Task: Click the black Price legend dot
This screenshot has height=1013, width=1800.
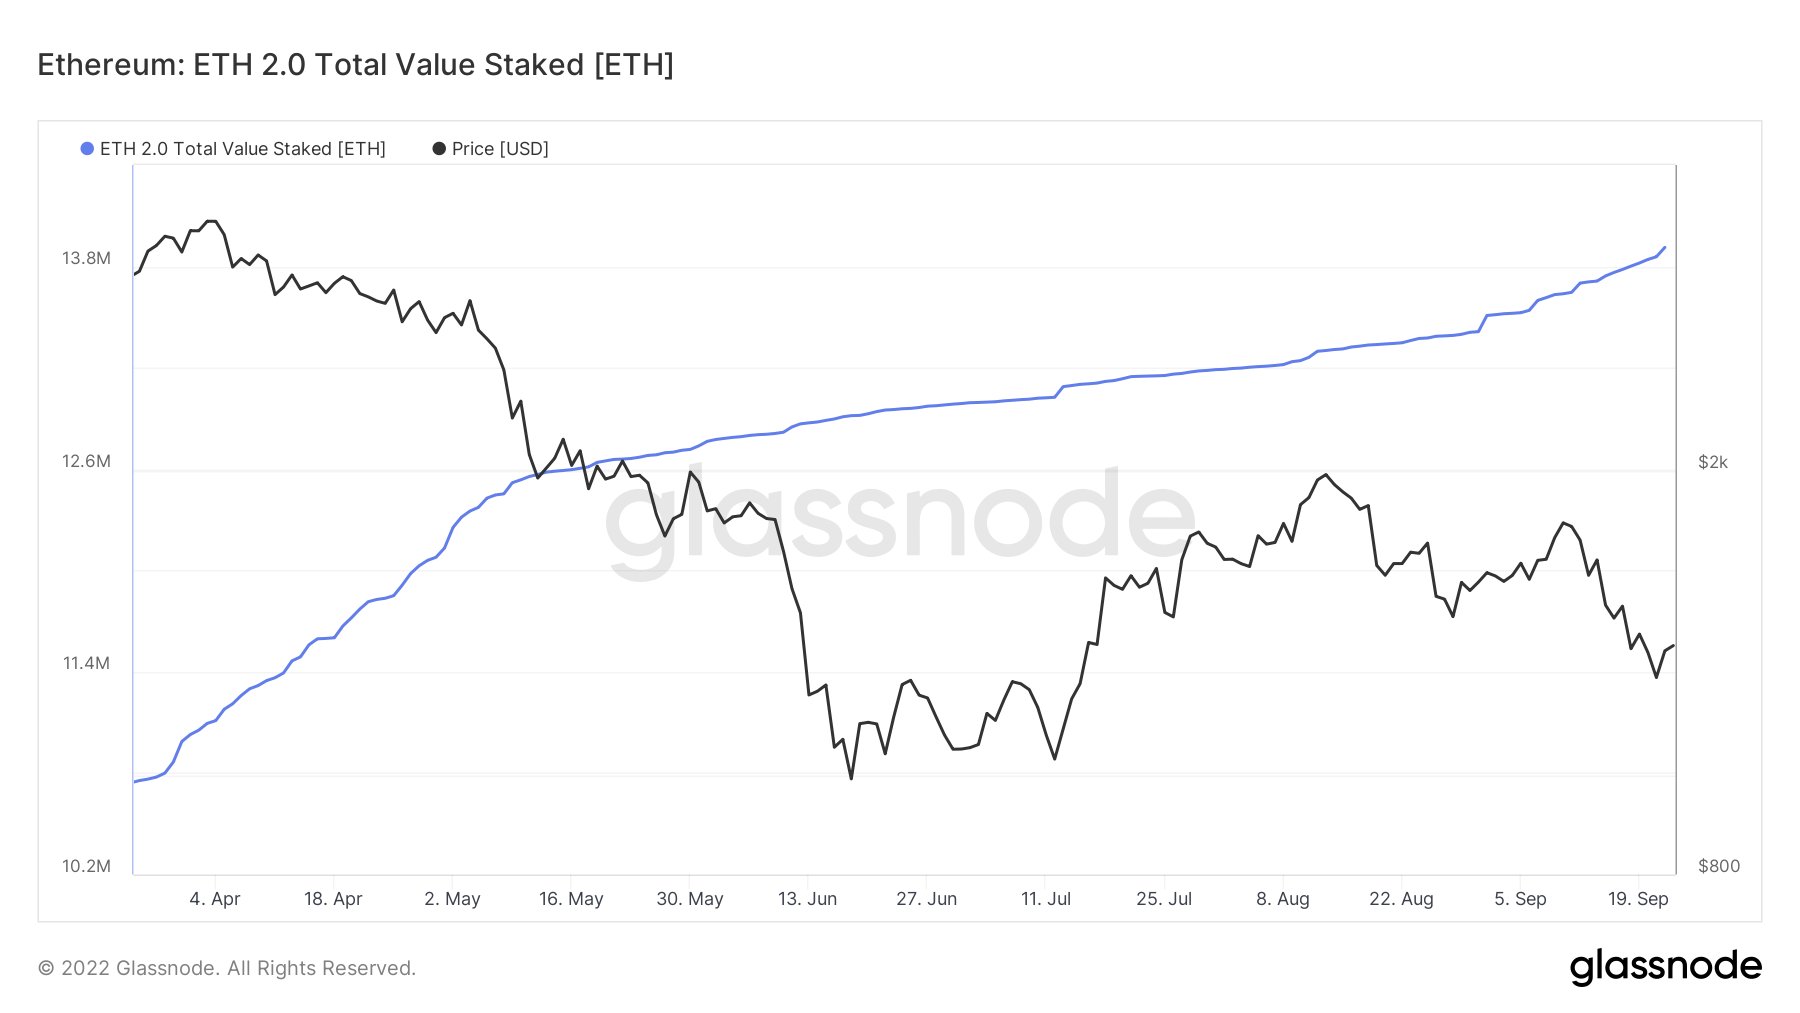Action: click(439, 149)
